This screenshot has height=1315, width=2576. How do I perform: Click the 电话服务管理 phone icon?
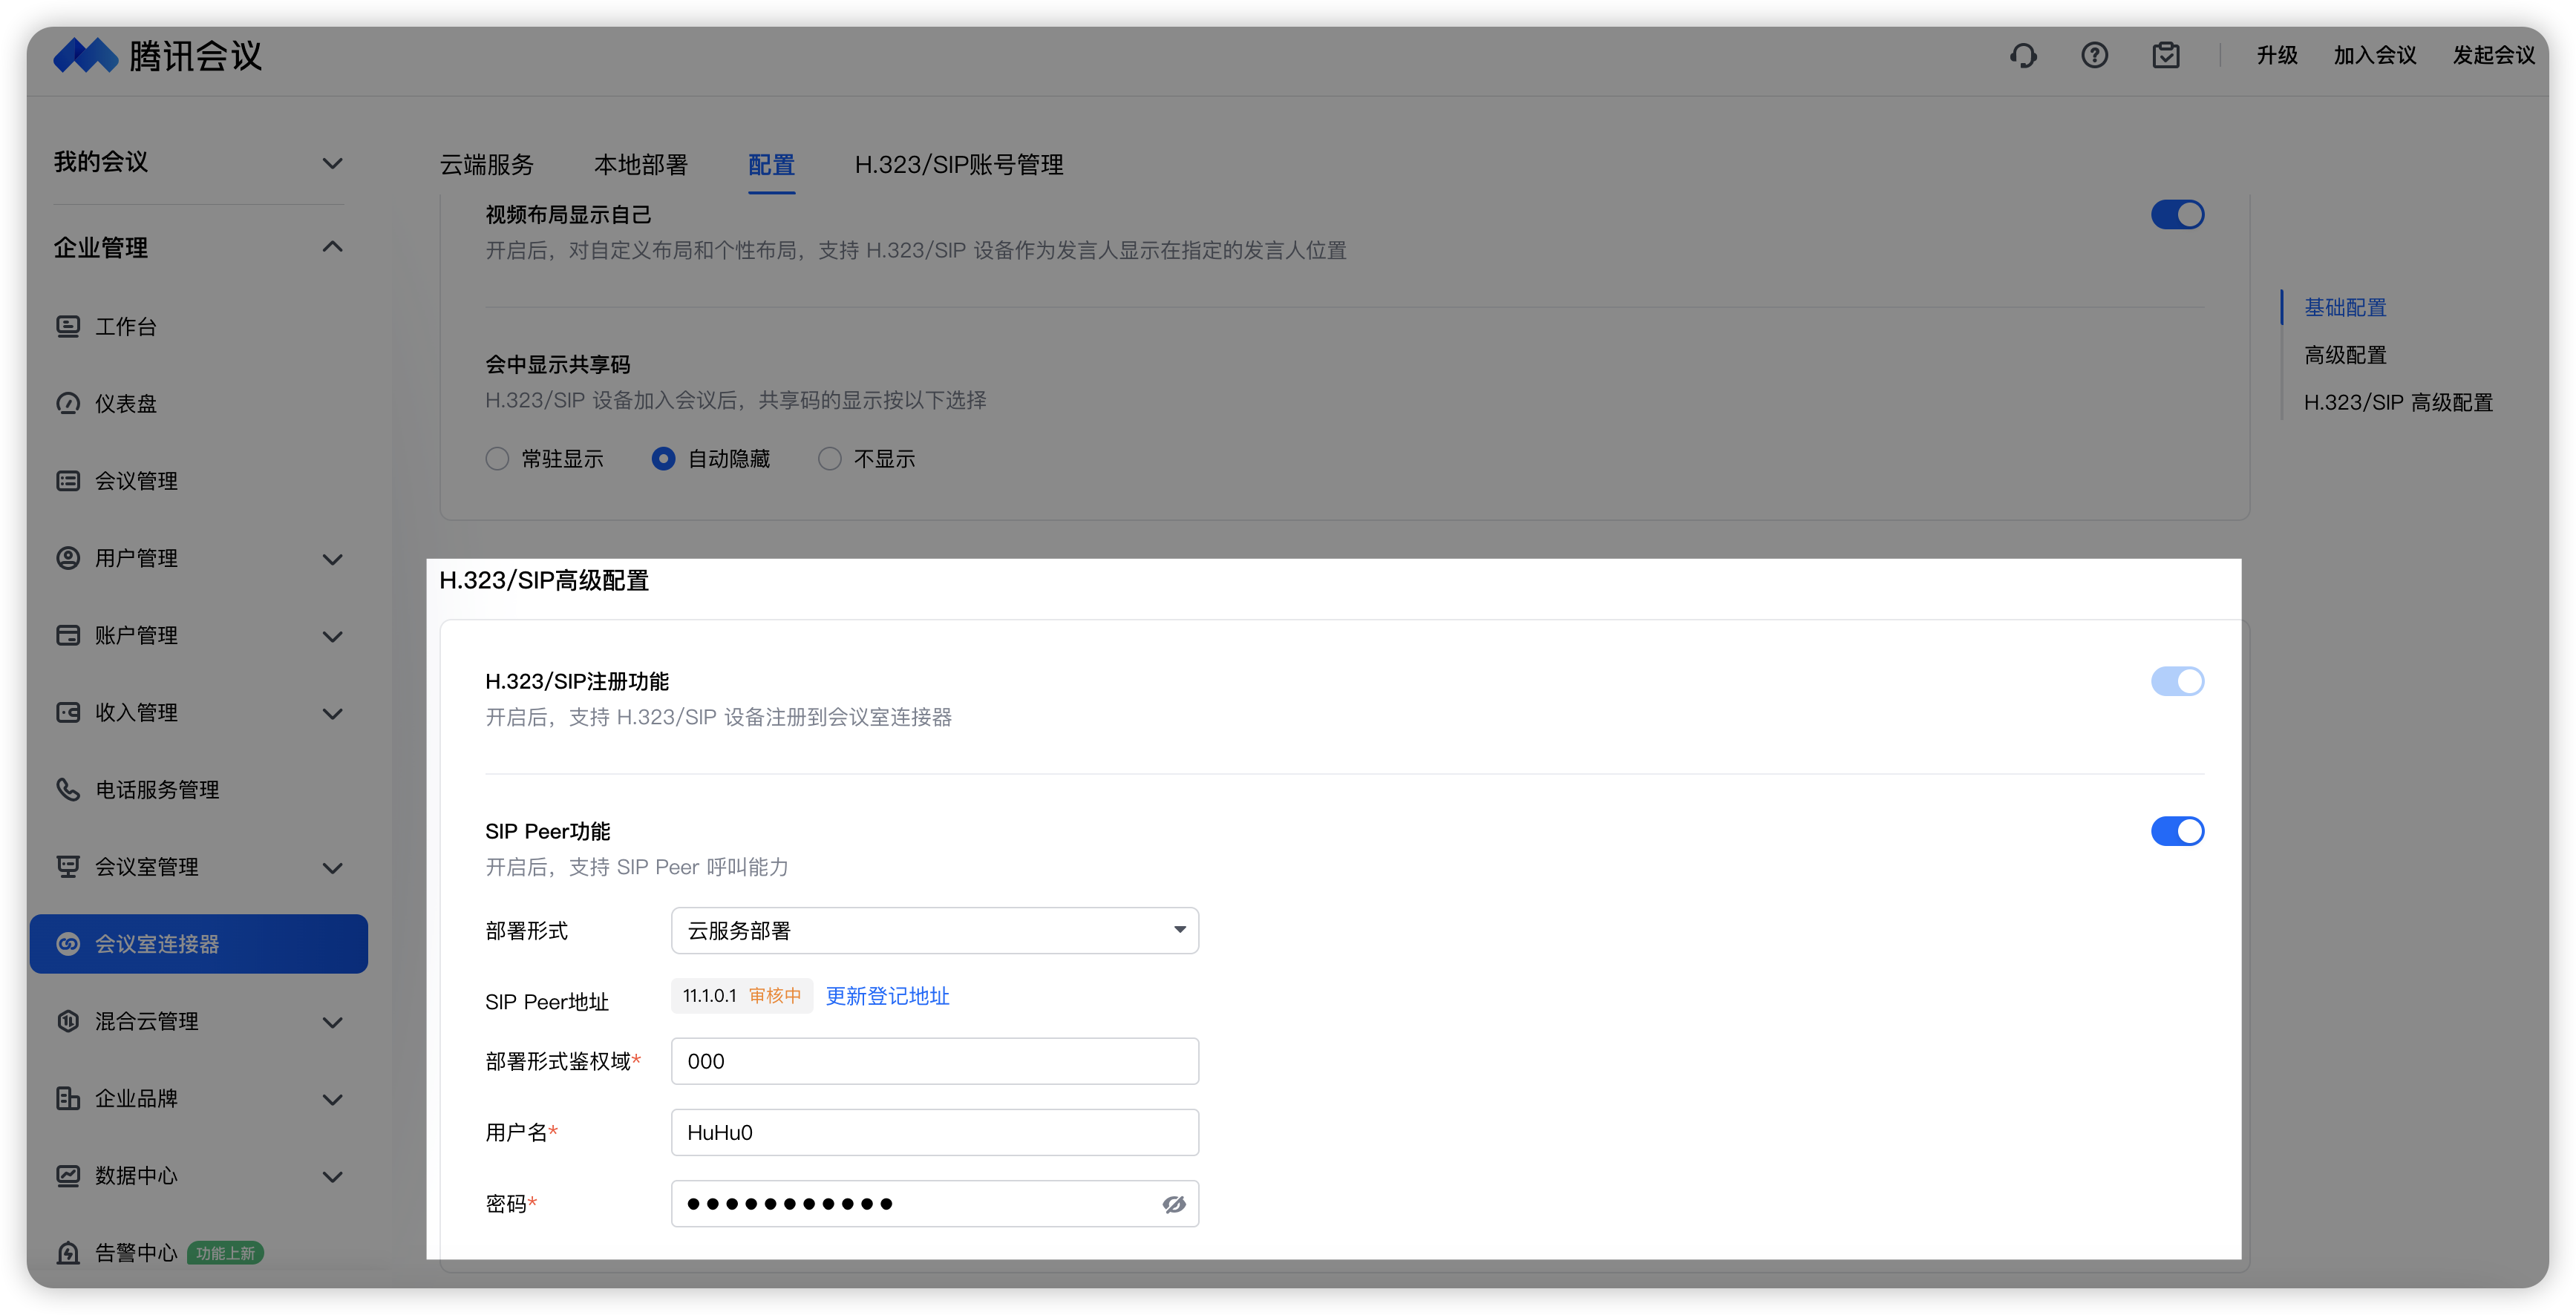[x=68, y=789]
